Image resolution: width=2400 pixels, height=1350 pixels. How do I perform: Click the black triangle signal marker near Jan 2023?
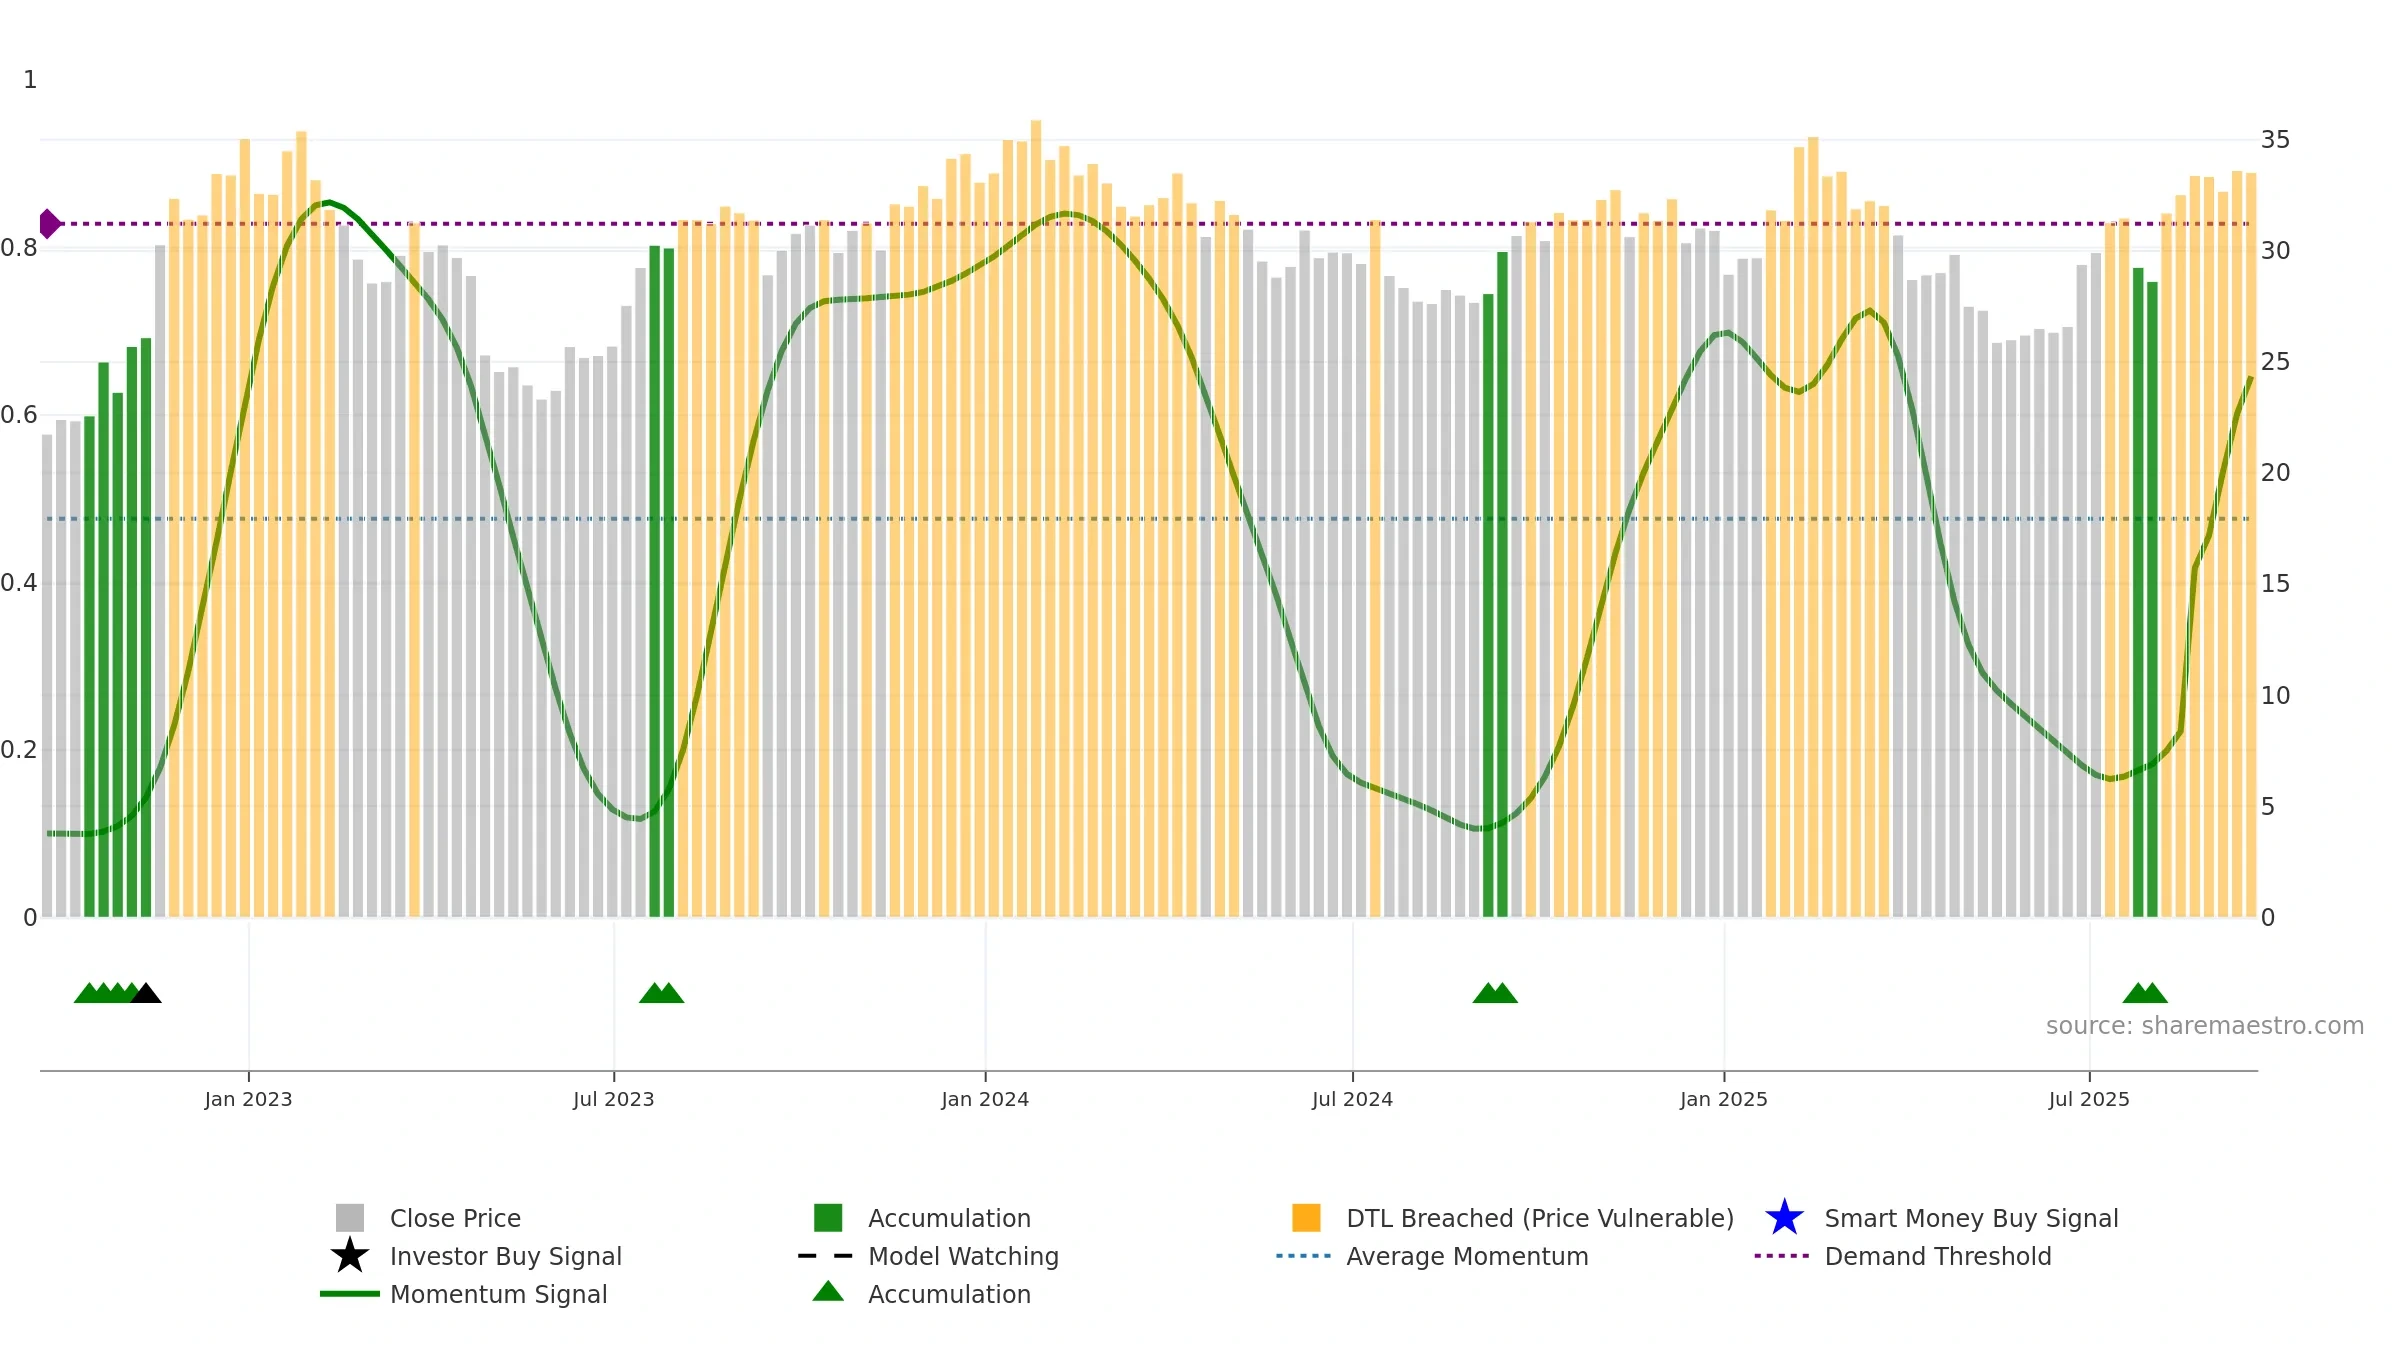click(146, 993)
